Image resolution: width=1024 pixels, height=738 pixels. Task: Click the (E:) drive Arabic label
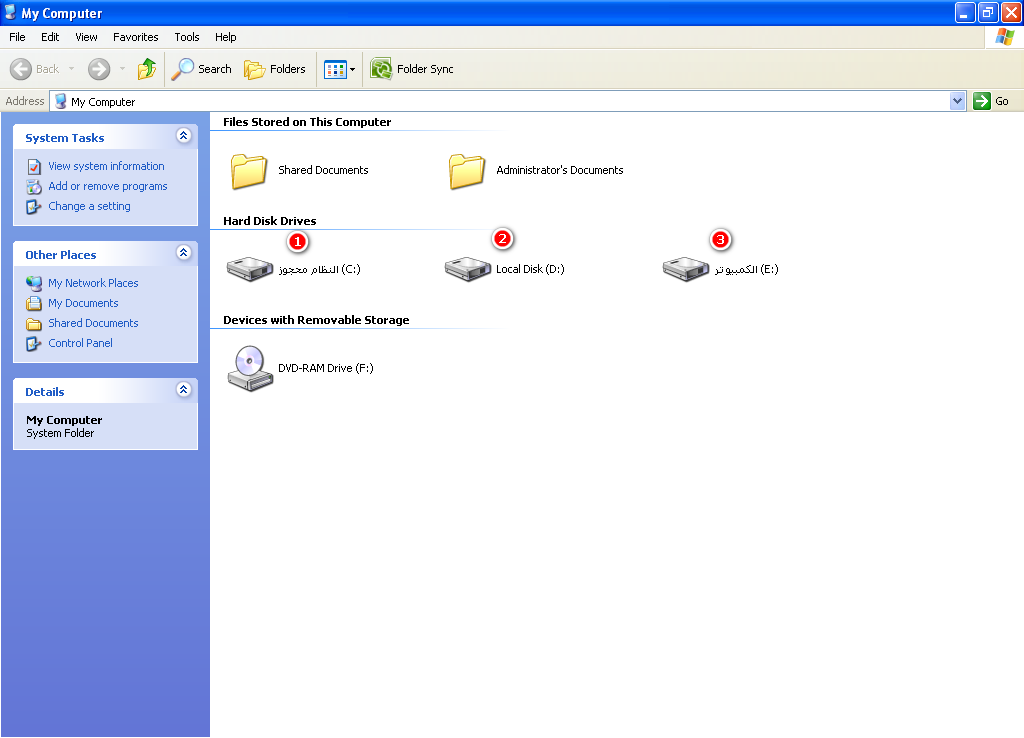pos(746,269)
